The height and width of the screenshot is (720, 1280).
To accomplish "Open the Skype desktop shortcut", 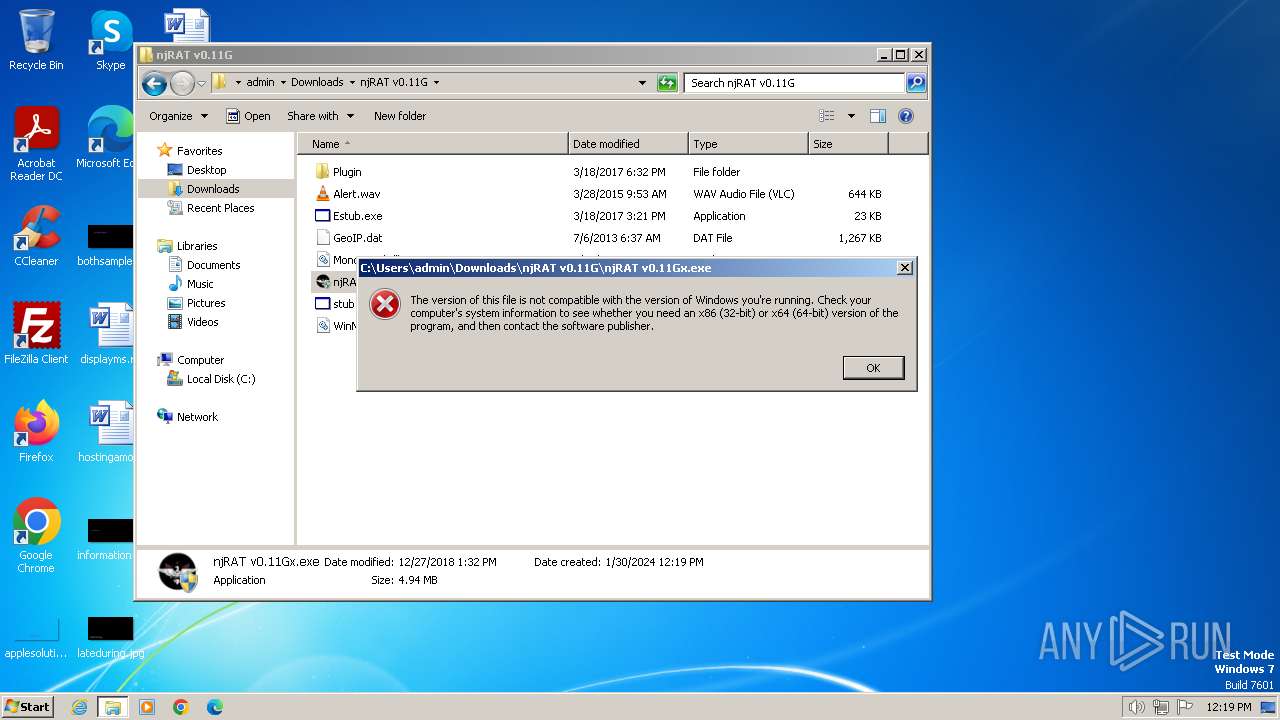I will (x=110, y=40).
